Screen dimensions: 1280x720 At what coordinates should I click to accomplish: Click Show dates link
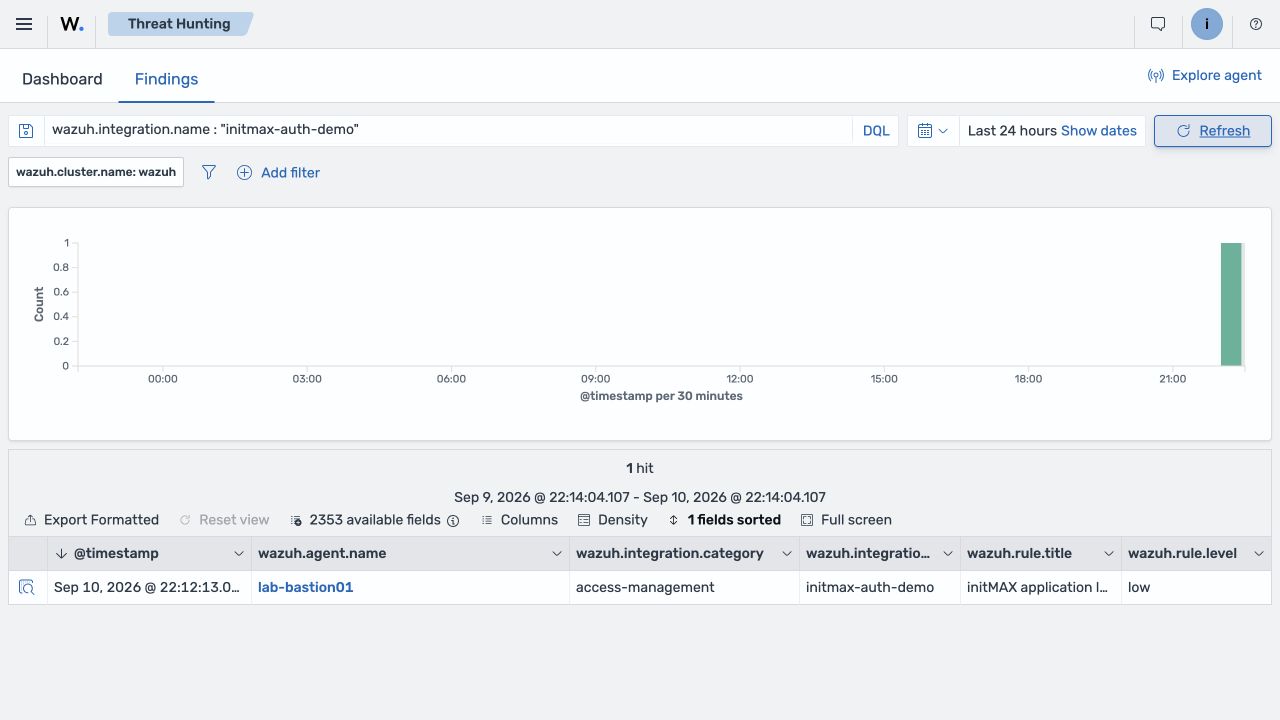pos(1099,131)
